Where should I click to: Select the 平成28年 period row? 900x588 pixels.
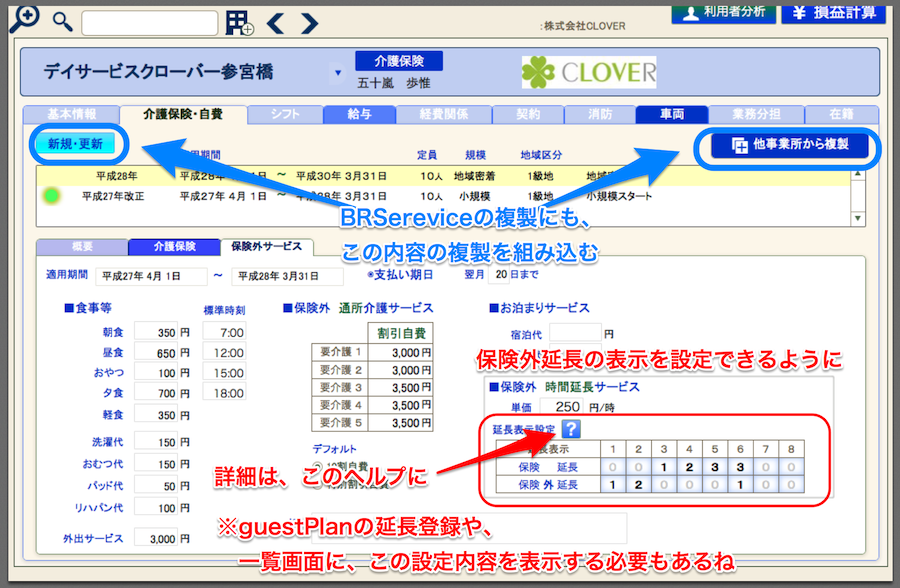coord(444,176)
